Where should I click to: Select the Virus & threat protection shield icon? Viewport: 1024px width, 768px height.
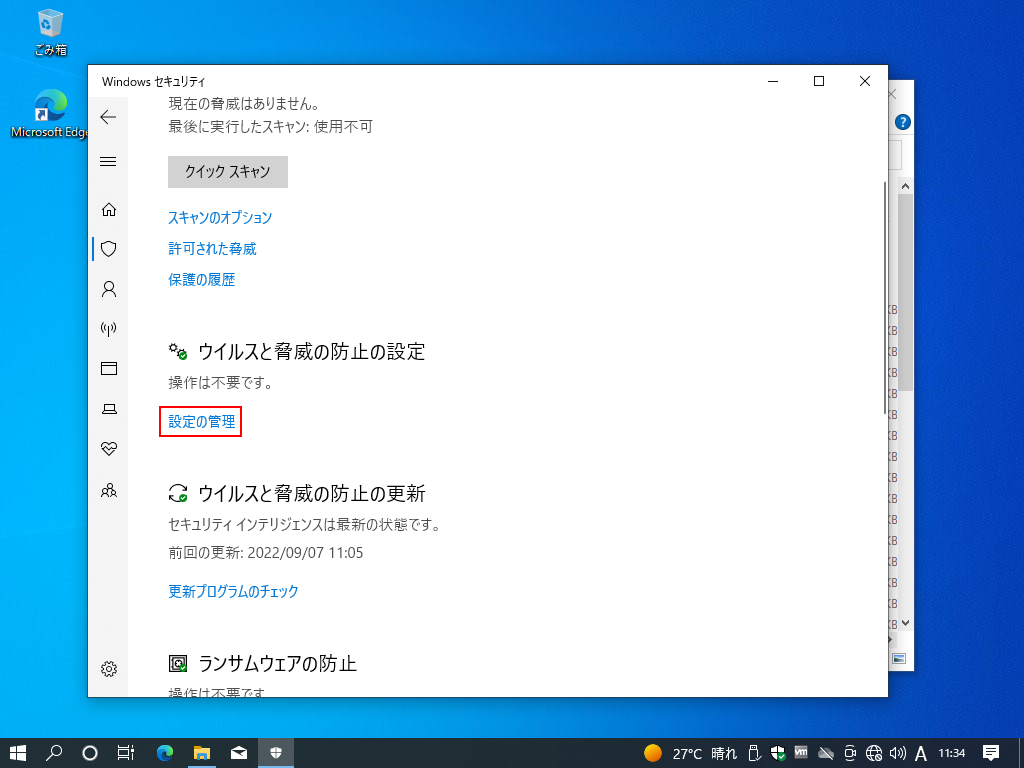click(109, 249)
